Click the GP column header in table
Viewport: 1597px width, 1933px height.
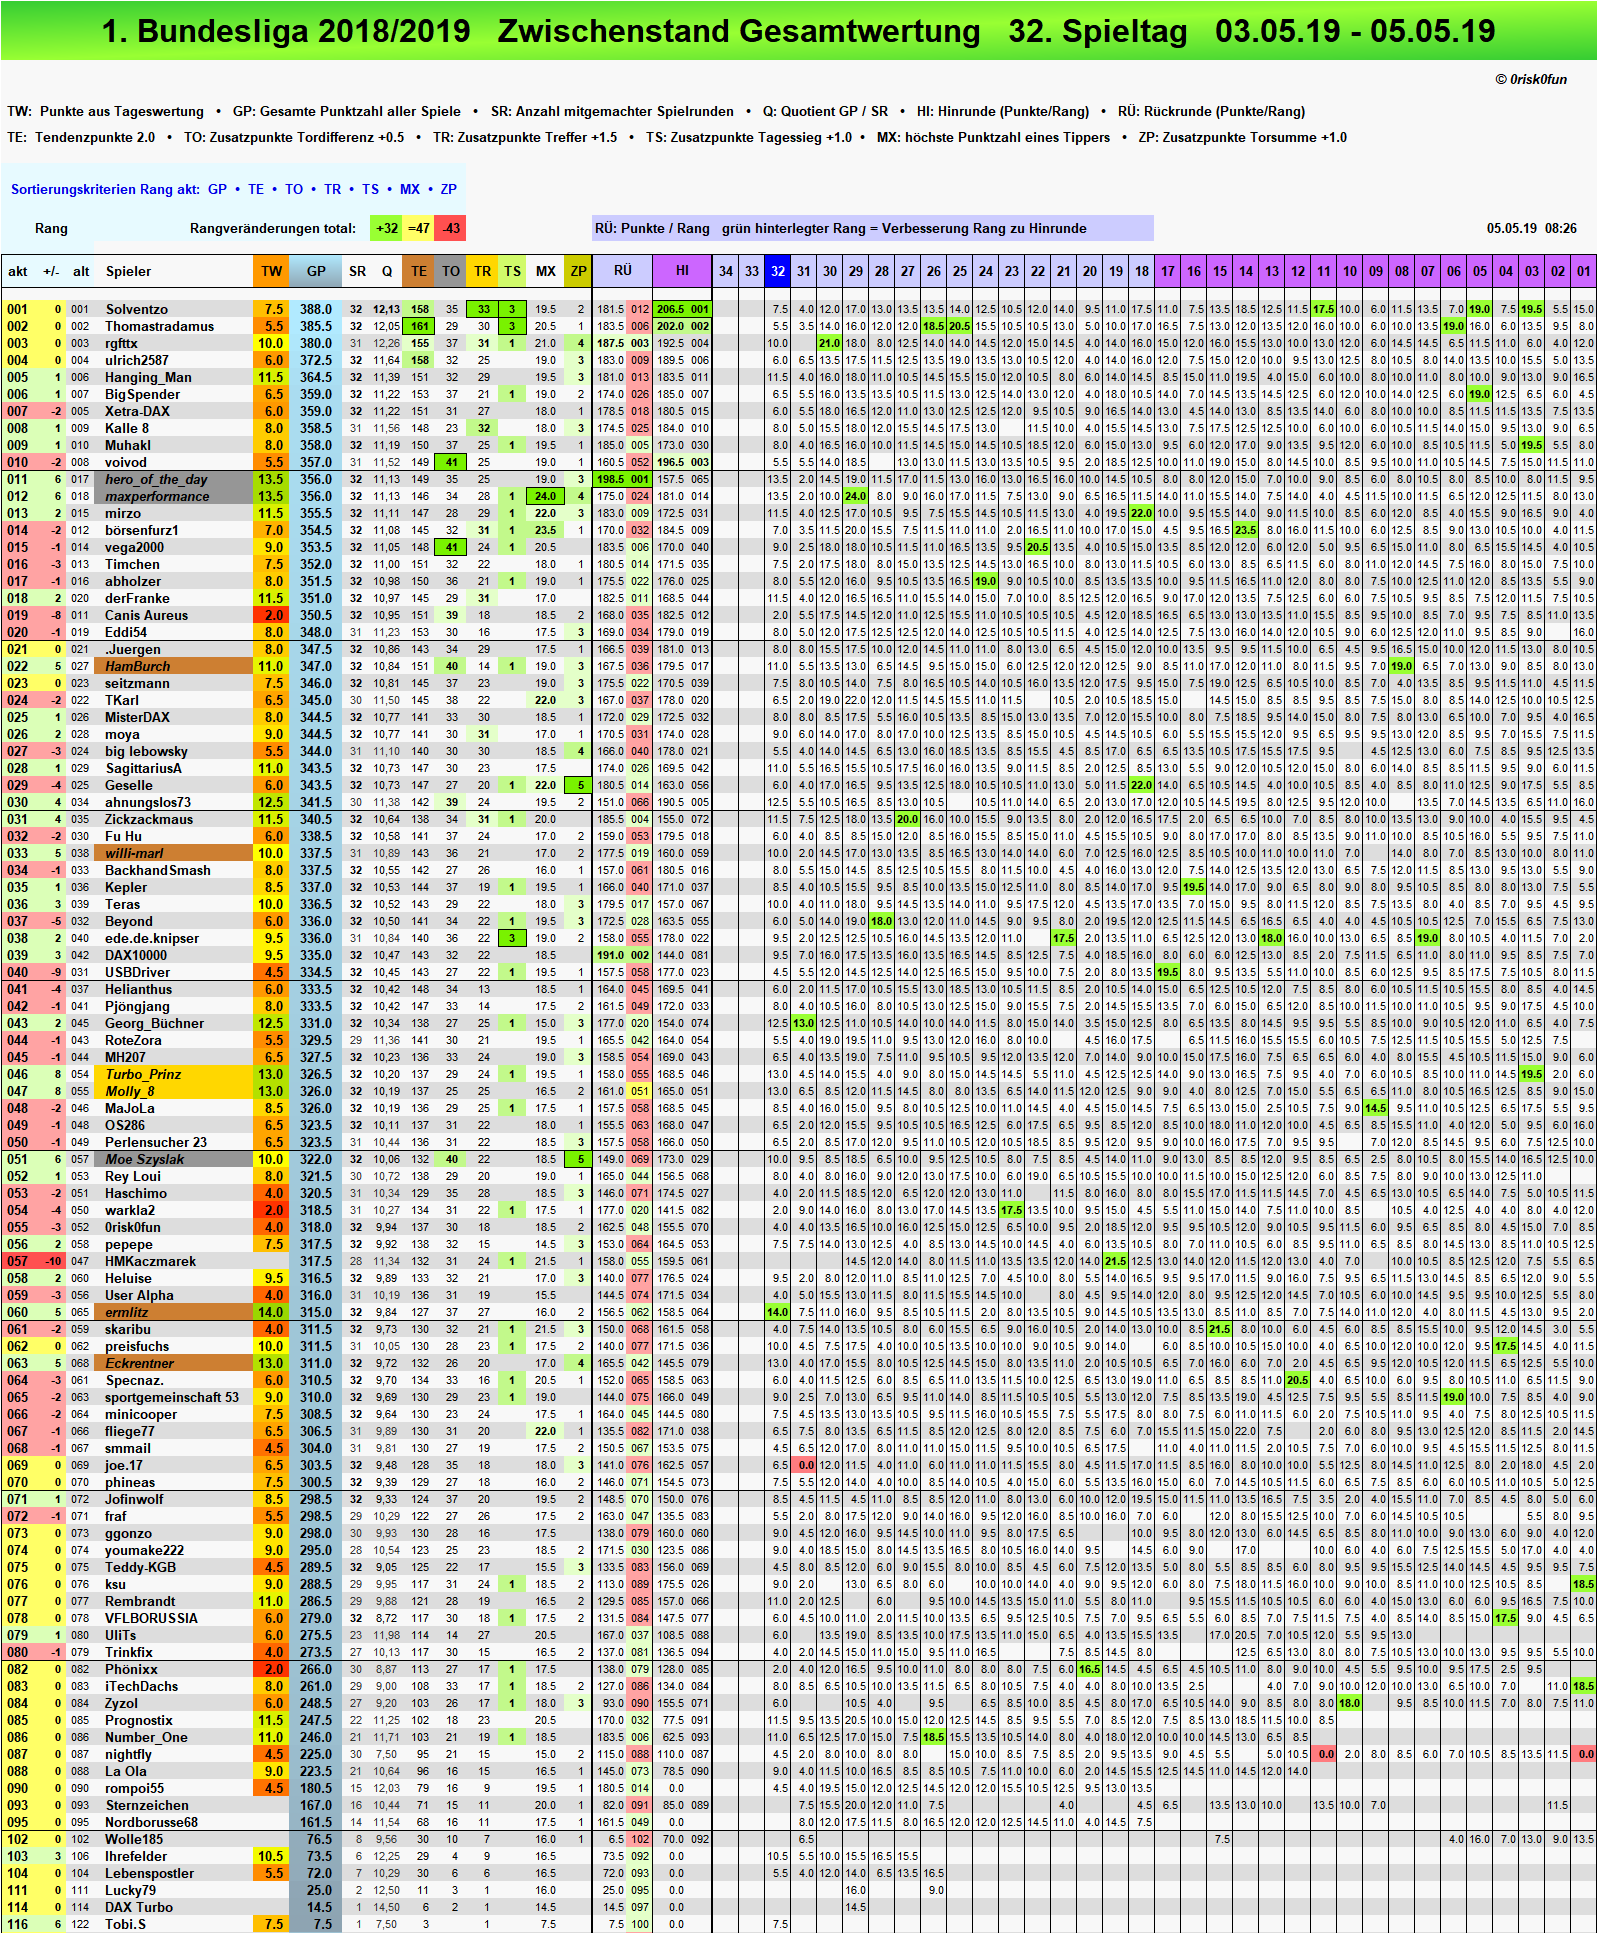coord(316,271)
